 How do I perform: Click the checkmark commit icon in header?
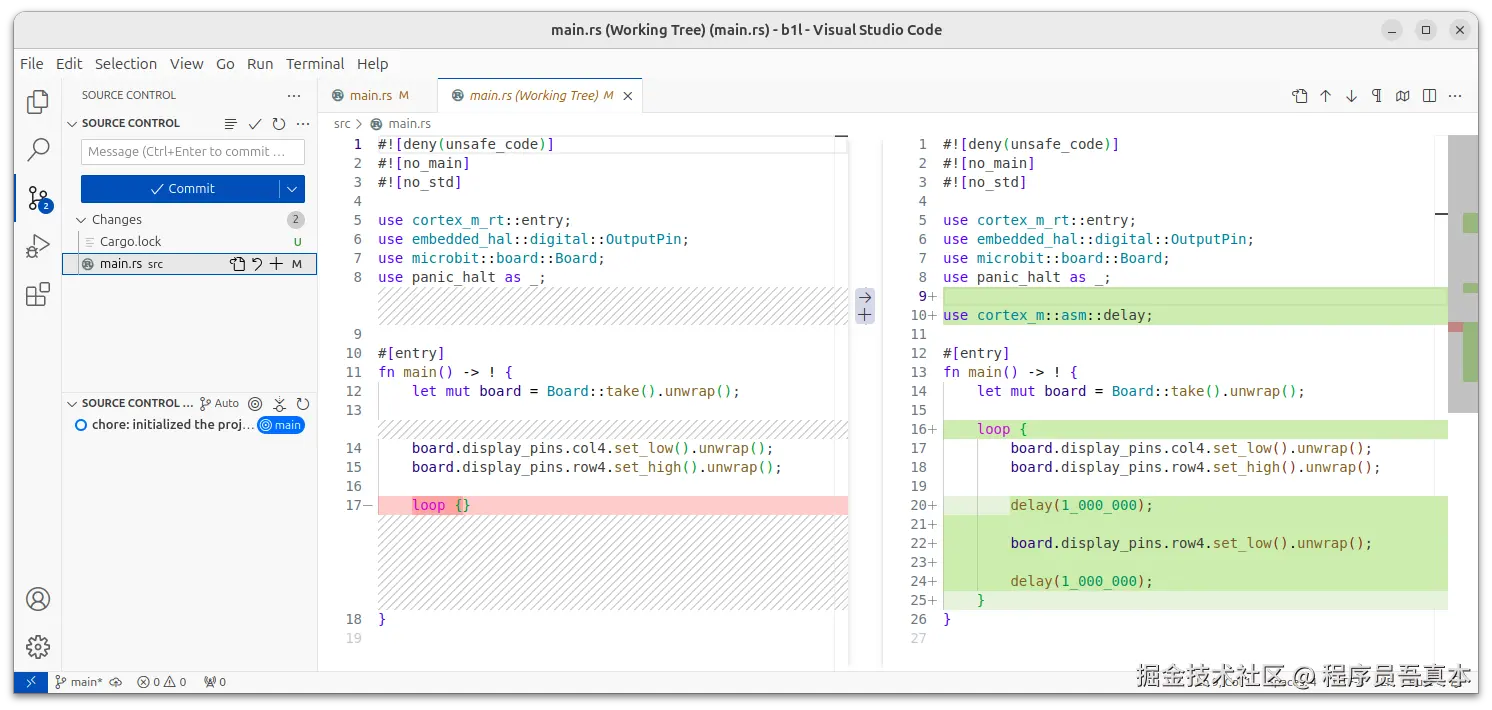point(255,124)
